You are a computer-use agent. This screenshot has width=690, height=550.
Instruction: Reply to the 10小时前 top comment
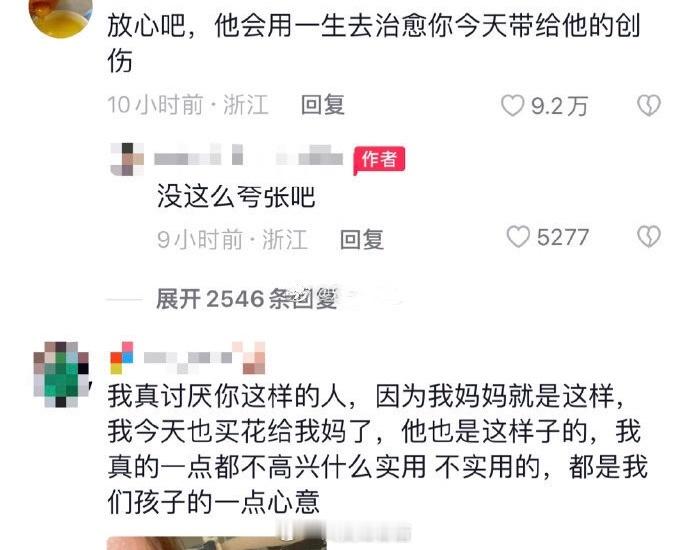323,105
